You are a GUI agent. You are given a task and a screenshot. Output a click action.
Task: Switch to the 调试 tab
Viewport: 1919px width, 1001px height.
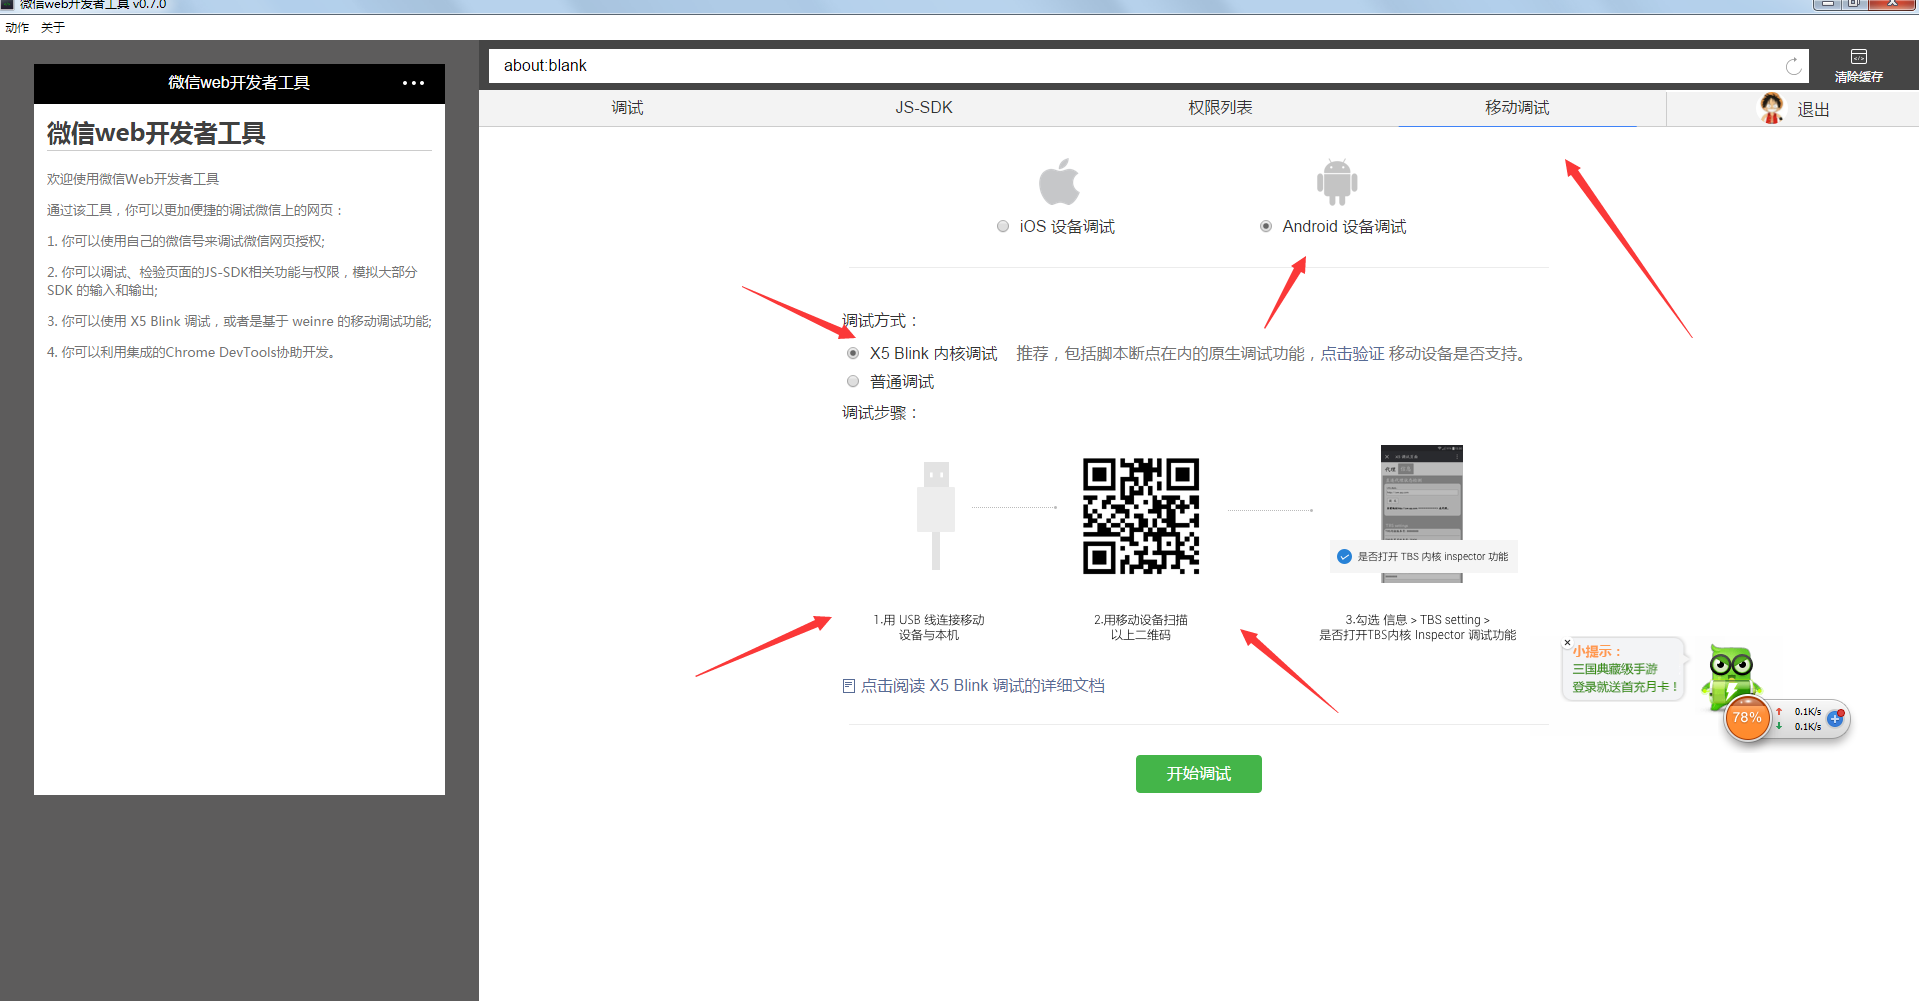tap(627, 108)
